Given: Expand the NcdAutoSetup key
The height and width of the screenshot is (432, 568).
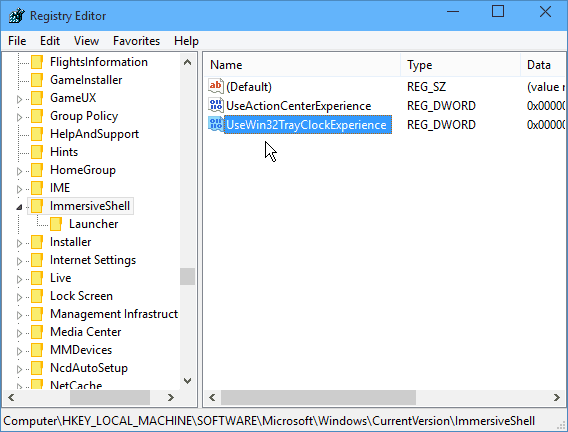Looking at the screenshot, I should [20, 369].
